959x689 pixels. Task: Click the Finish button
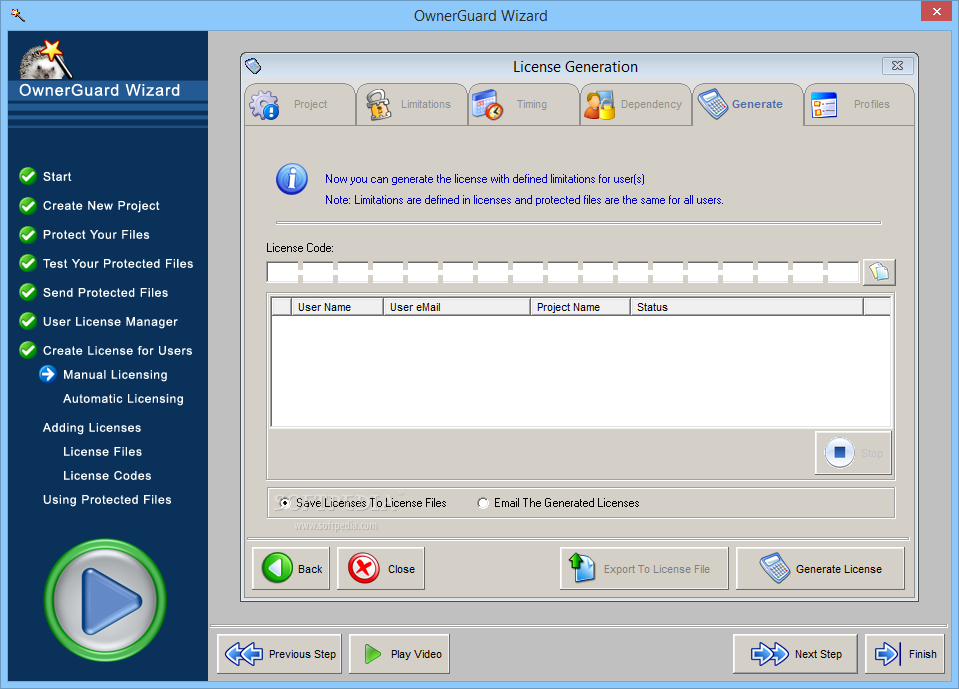coord(905,654)
